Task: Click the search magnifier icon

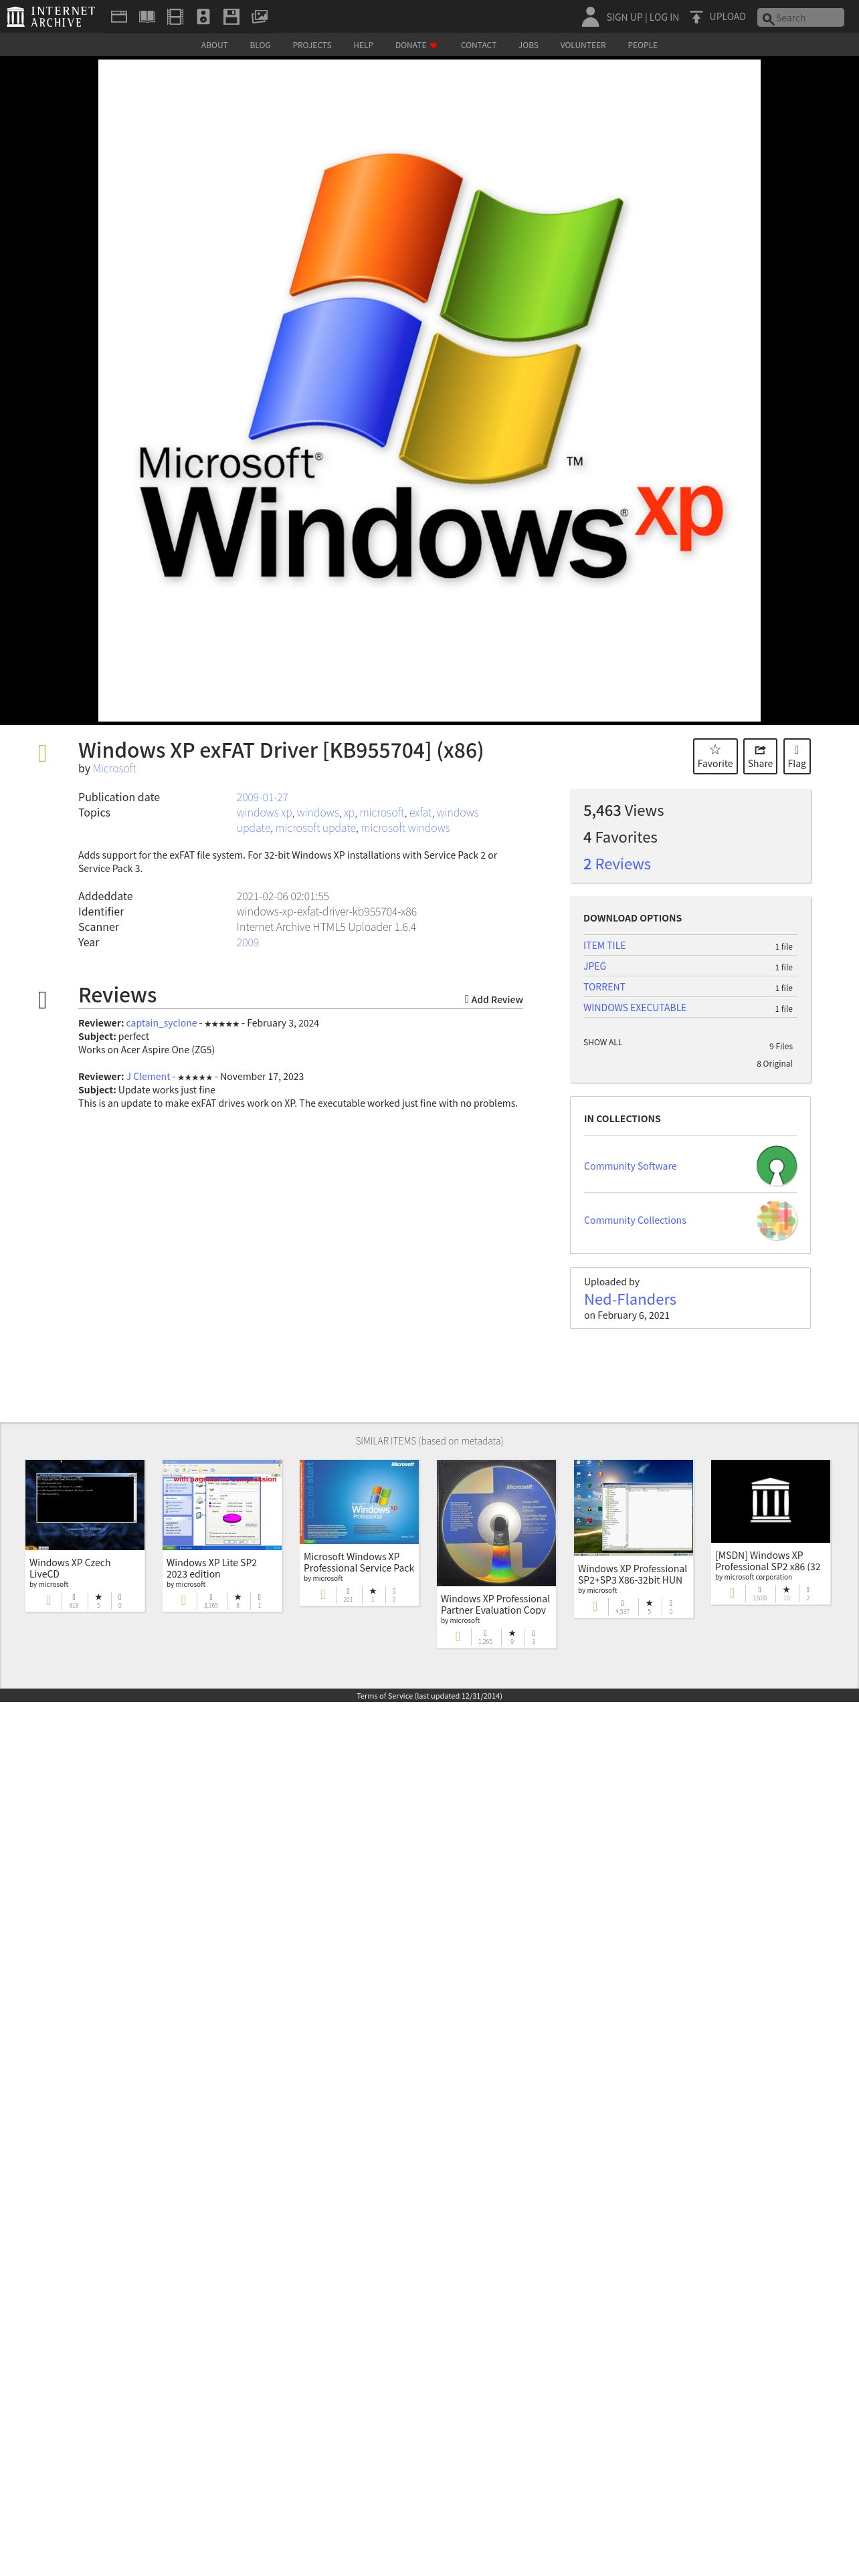Action: pos(768,18)
